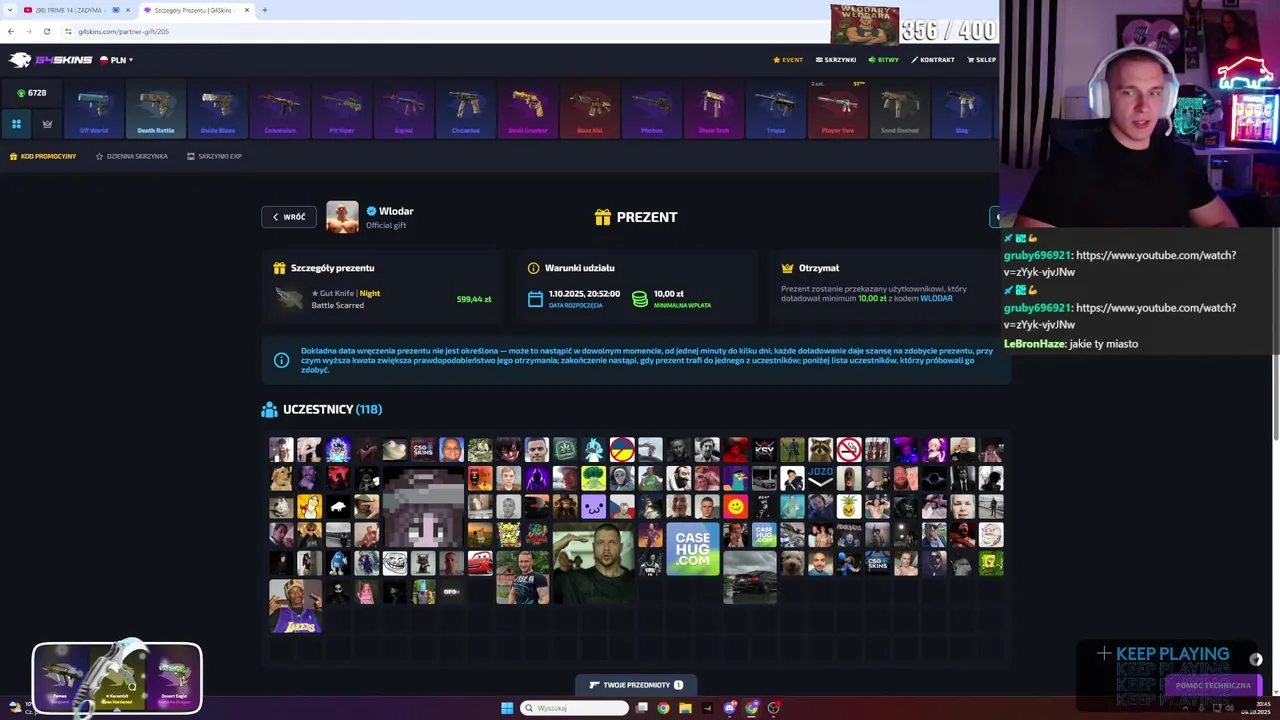Click the Windows taskbar search box
This screenshot has height=720, width=1280.
(575, 708)
